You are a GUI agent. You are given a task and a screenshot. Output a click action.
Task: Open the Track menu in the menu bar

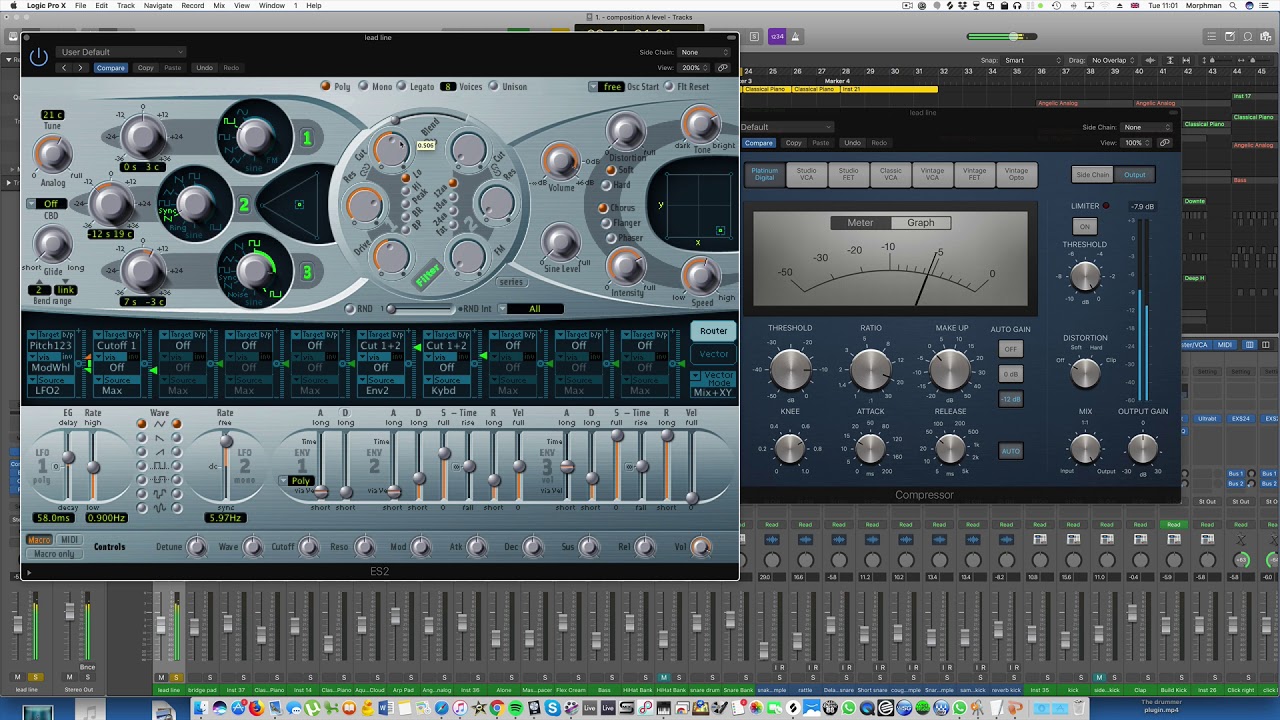point(125,5)
